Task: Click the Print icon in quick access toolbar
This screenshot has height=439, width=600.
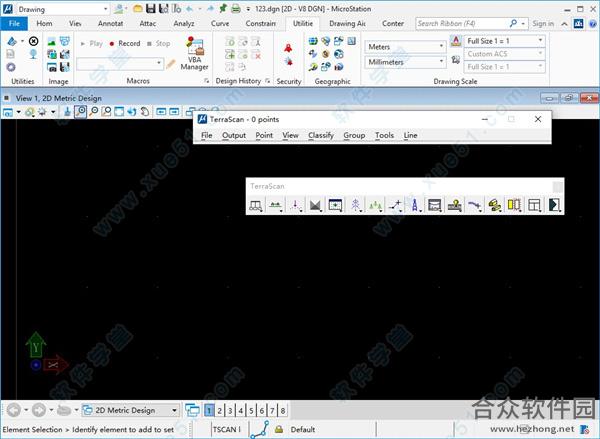Action: [236, 8]
